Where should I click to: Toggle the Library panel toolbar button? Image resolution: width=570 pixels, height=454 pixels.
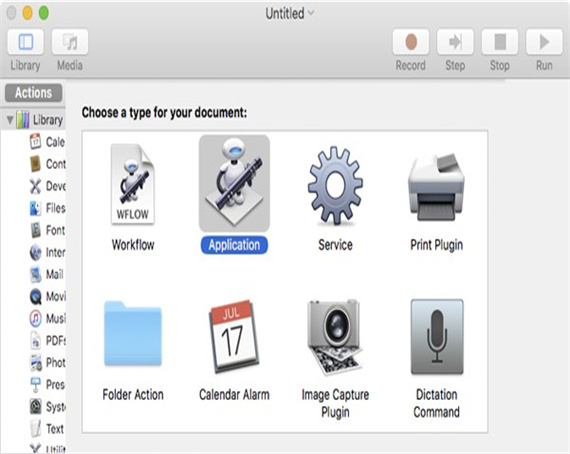[x=25, y=42]
